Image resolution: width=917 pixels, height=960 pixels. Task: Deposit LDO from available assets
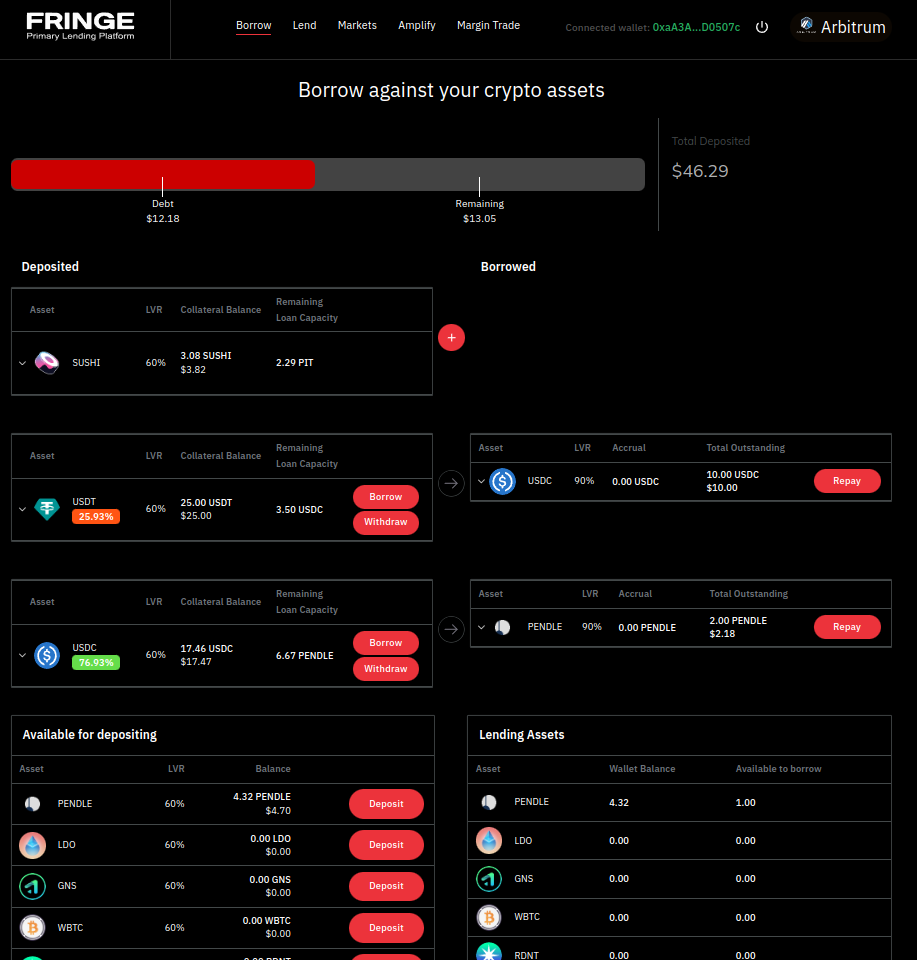point(386,845)
